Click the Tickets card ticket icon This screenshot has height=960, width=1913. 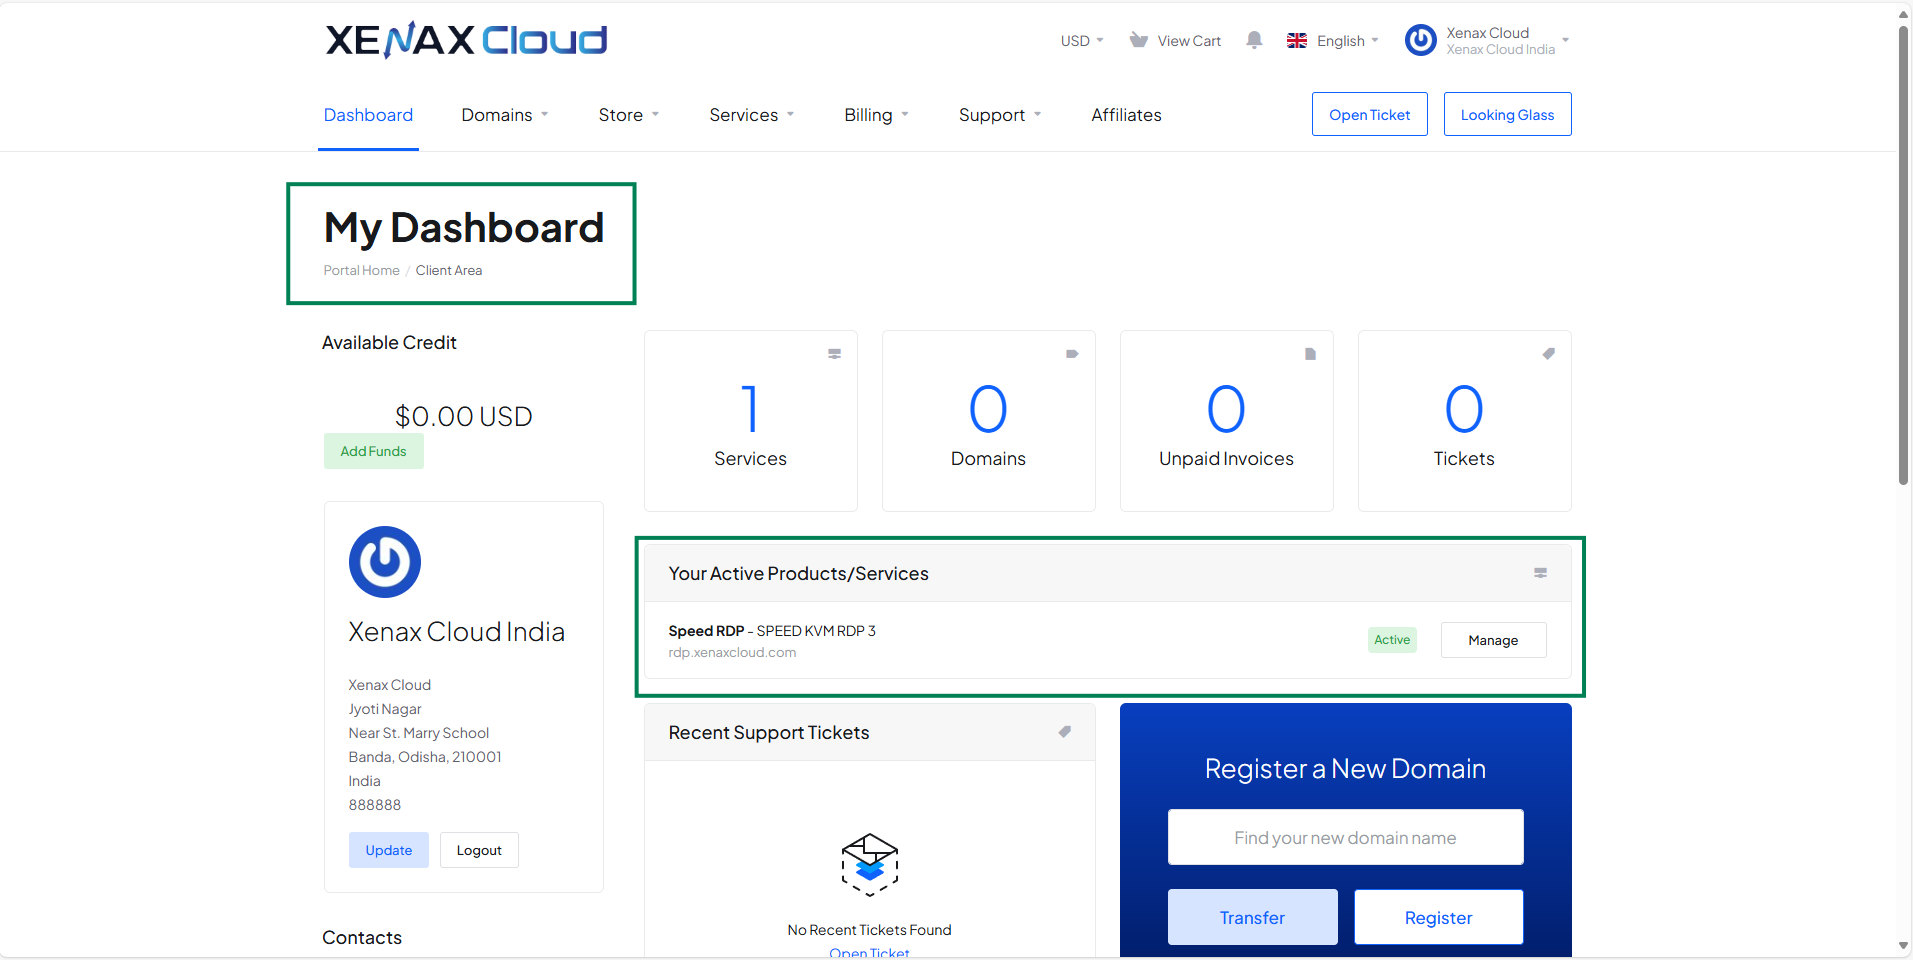pyautogui.click(x=1548, y=354)
